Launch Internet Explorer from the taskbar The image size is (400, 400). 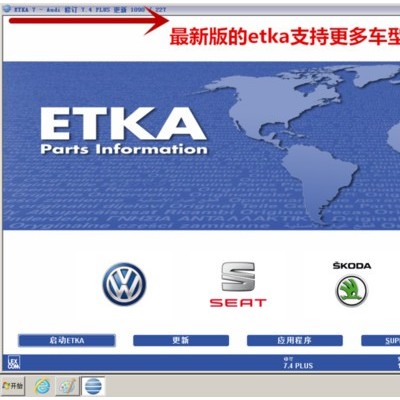(x=42, y=386)
